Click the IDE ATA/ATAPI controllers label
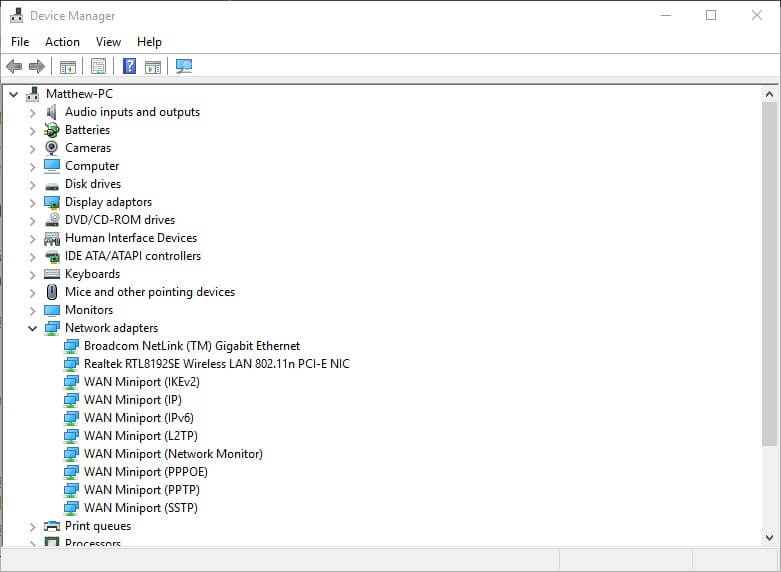Screen dimensions: 781x572 (133, 256)
